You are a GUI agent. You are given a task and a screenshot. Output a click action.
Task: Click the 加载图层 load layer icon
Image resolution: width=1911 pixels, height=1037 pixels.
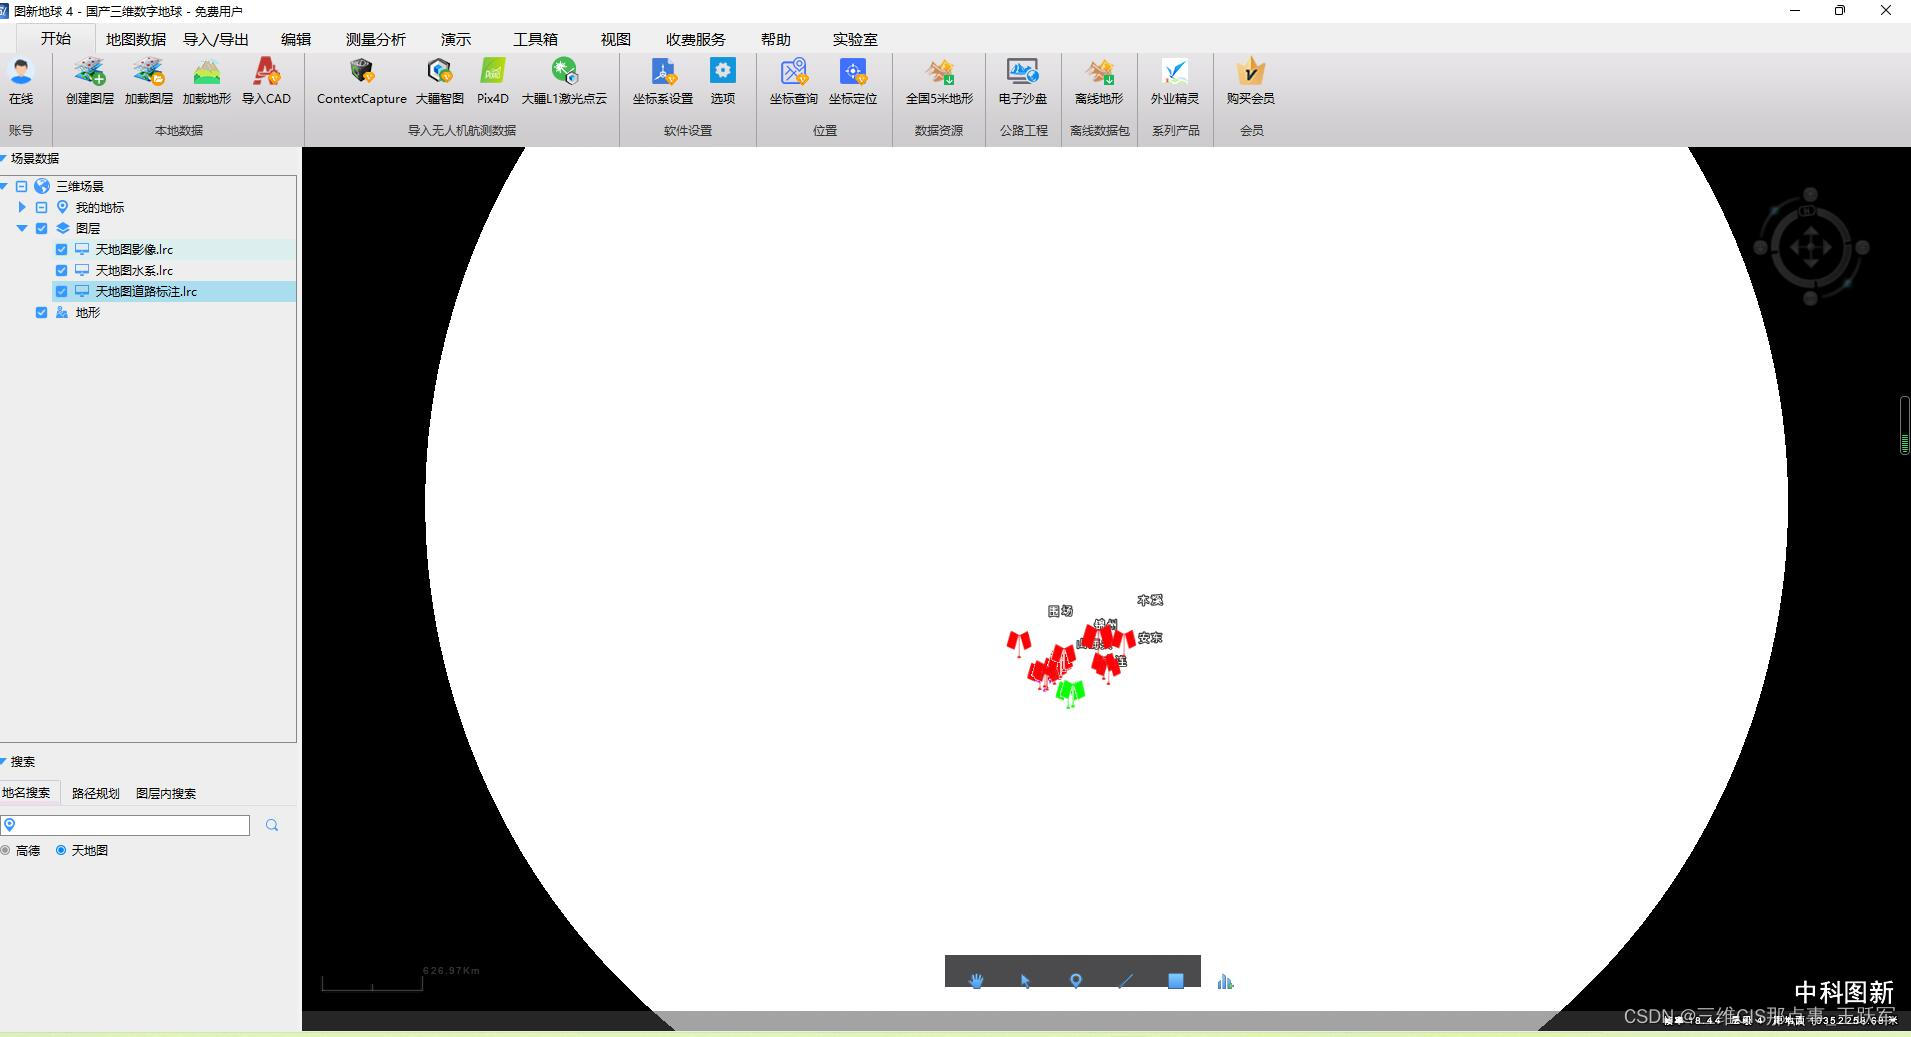point(149,73)
